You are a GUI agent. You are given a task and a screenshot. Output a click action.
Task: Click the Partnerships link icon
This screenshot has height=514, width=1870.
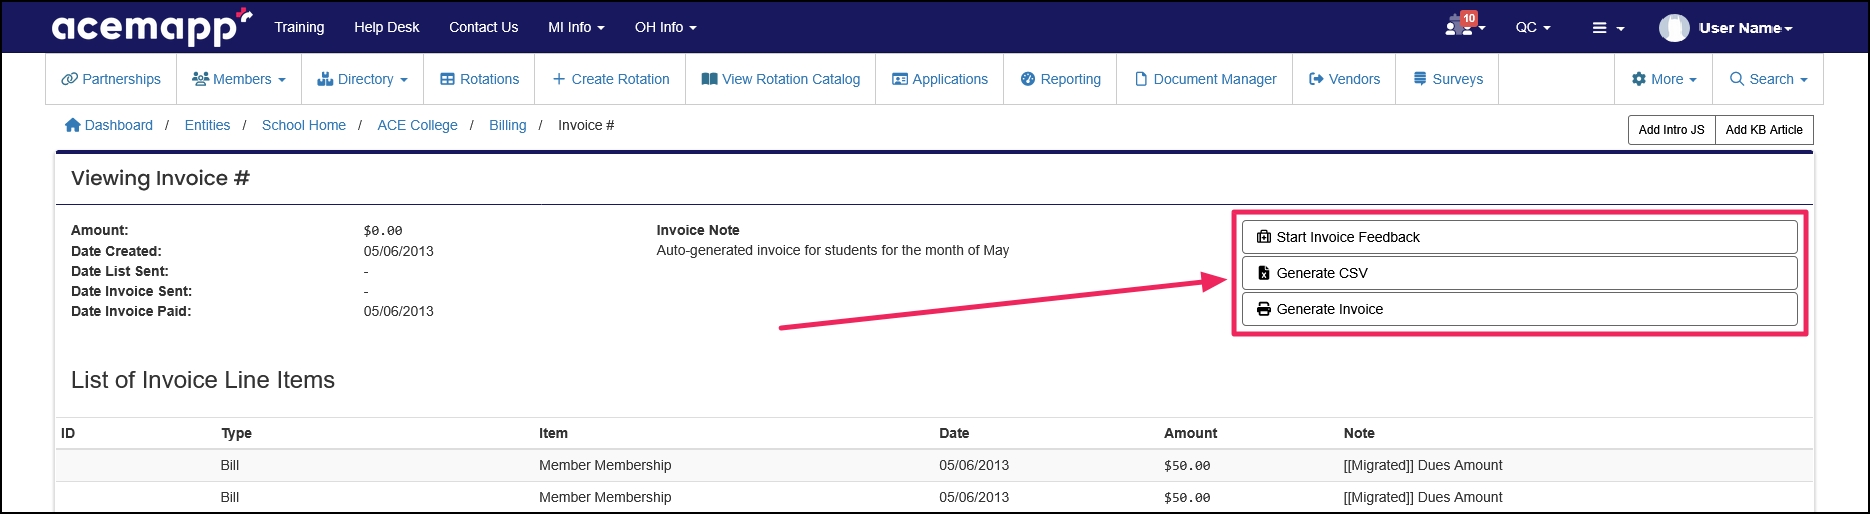(69, 79)
